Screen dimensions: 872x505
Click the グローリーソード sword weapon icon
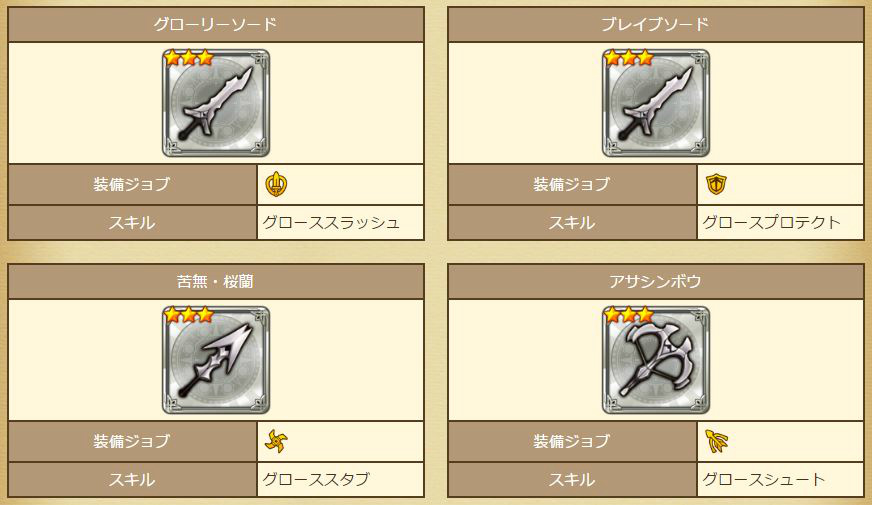(x=216, y=103)
